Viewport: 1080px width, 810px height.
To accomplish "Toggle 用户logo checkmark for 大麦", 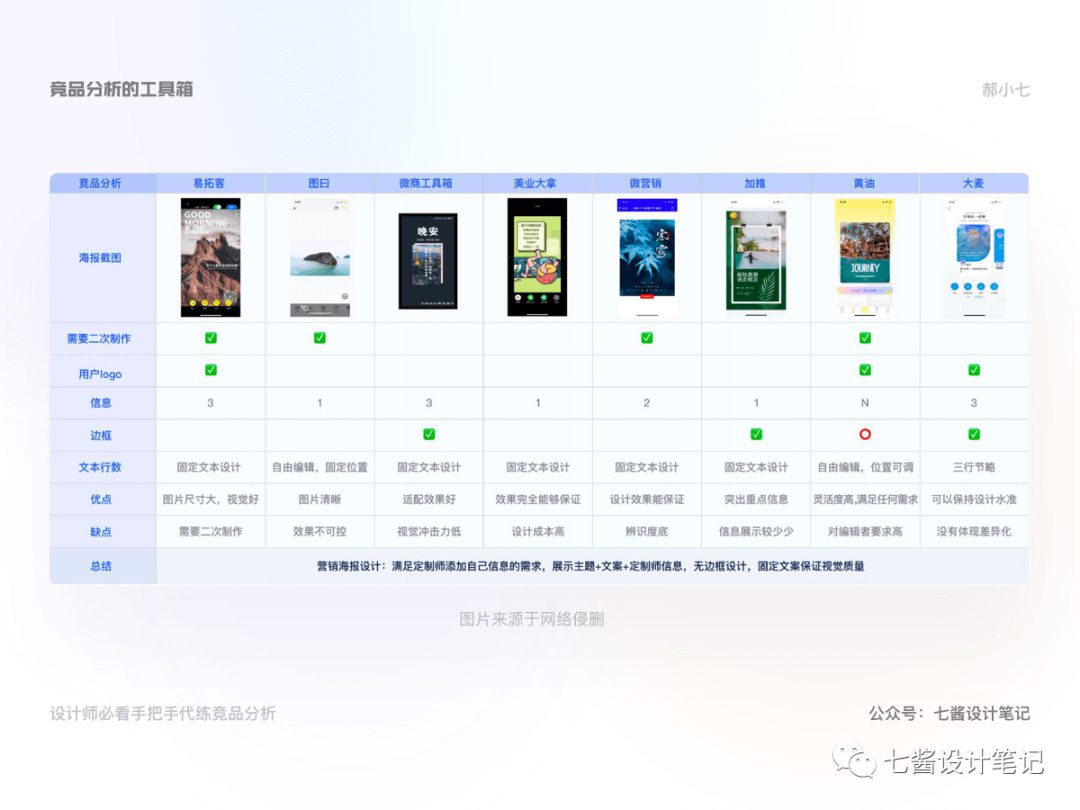I will coord(974,370).
